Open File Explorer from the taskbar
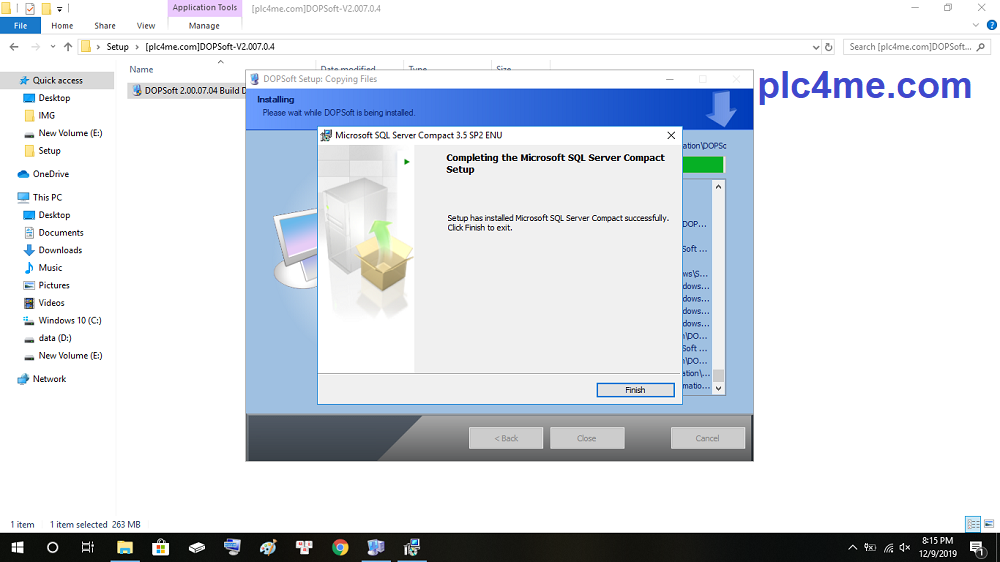The height and width of the screenshot is (562, 1000). (x=125, y=547)
